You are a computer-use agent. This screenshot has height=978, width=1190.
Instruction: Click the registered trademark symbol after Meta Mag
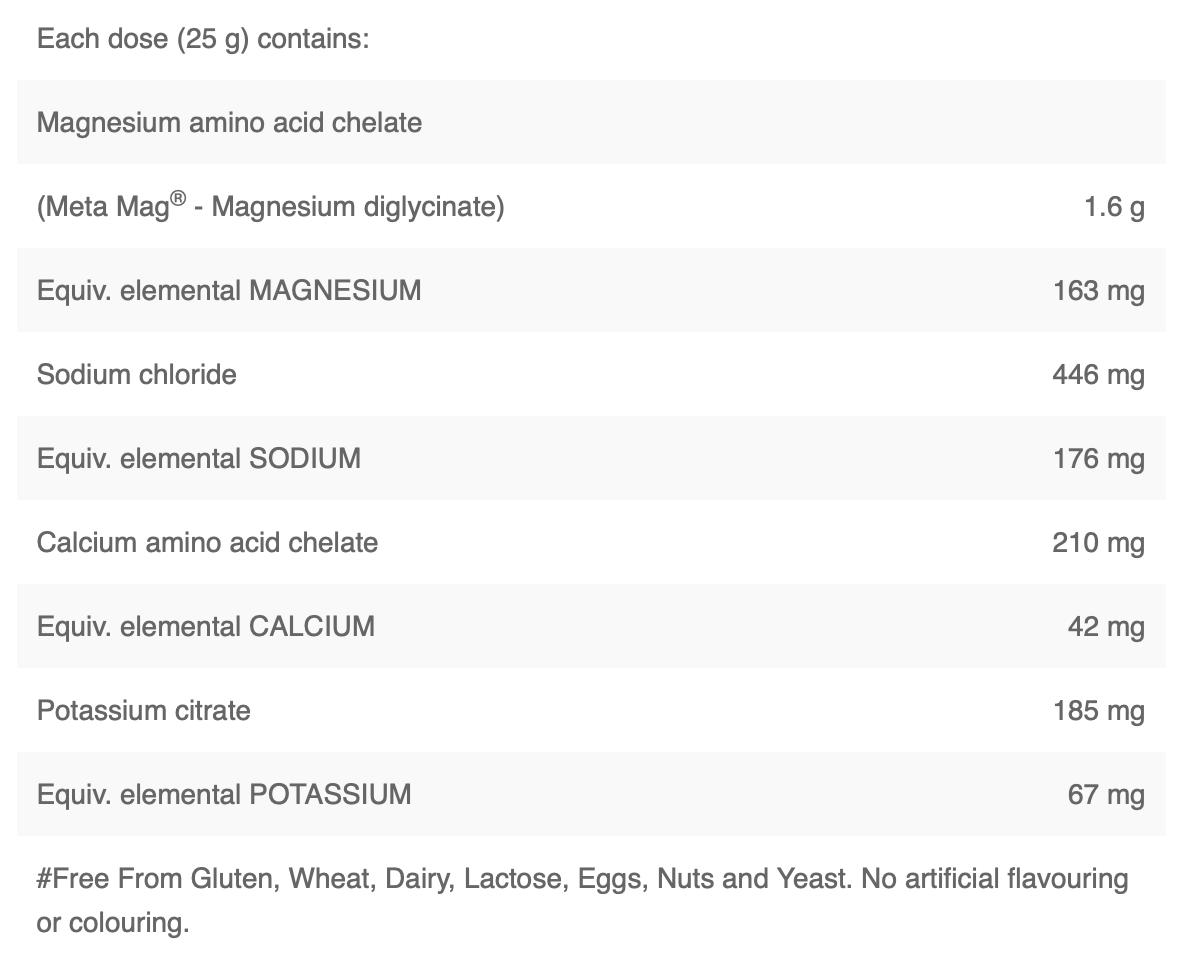(177, 199)
